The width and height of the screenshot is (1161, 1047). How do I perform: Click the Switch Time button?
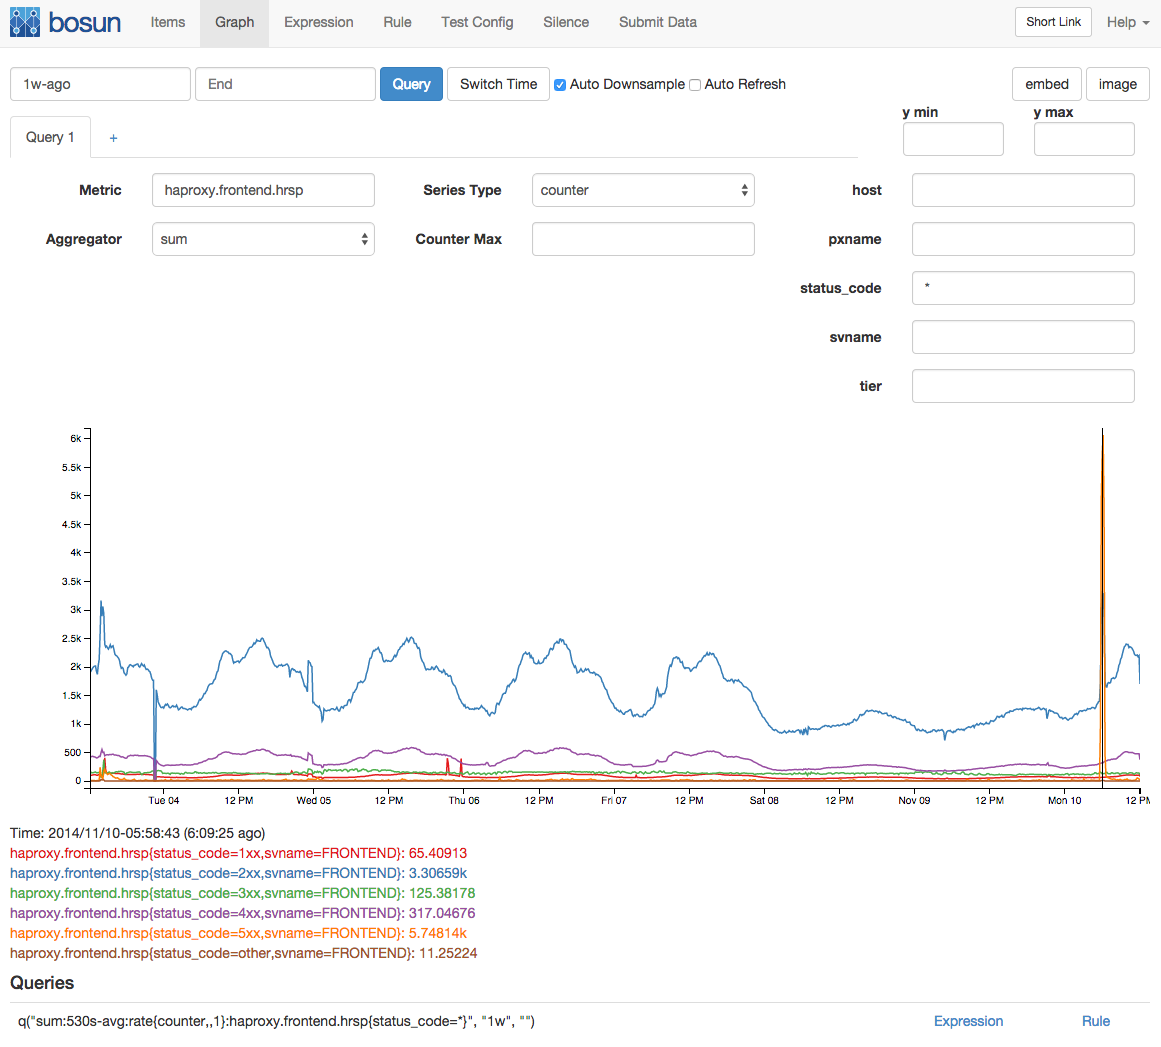click(498, 84)
